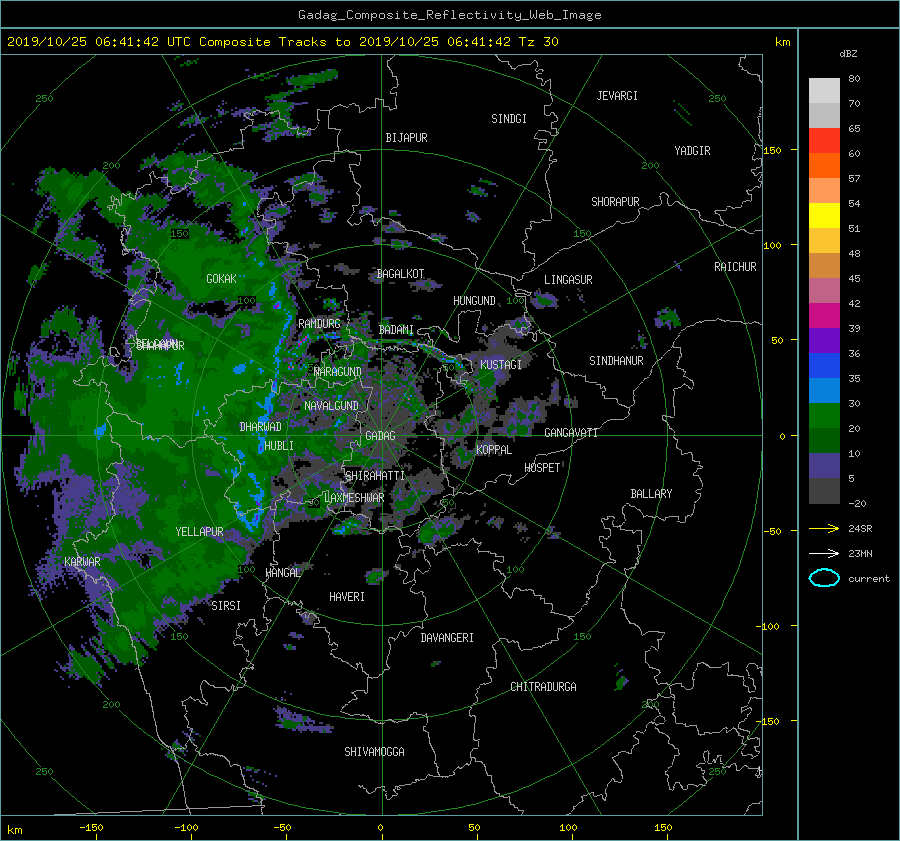This screenshot has height=841, width=900.
Task: Click the HANGAL city label
Action: (282, 573)
